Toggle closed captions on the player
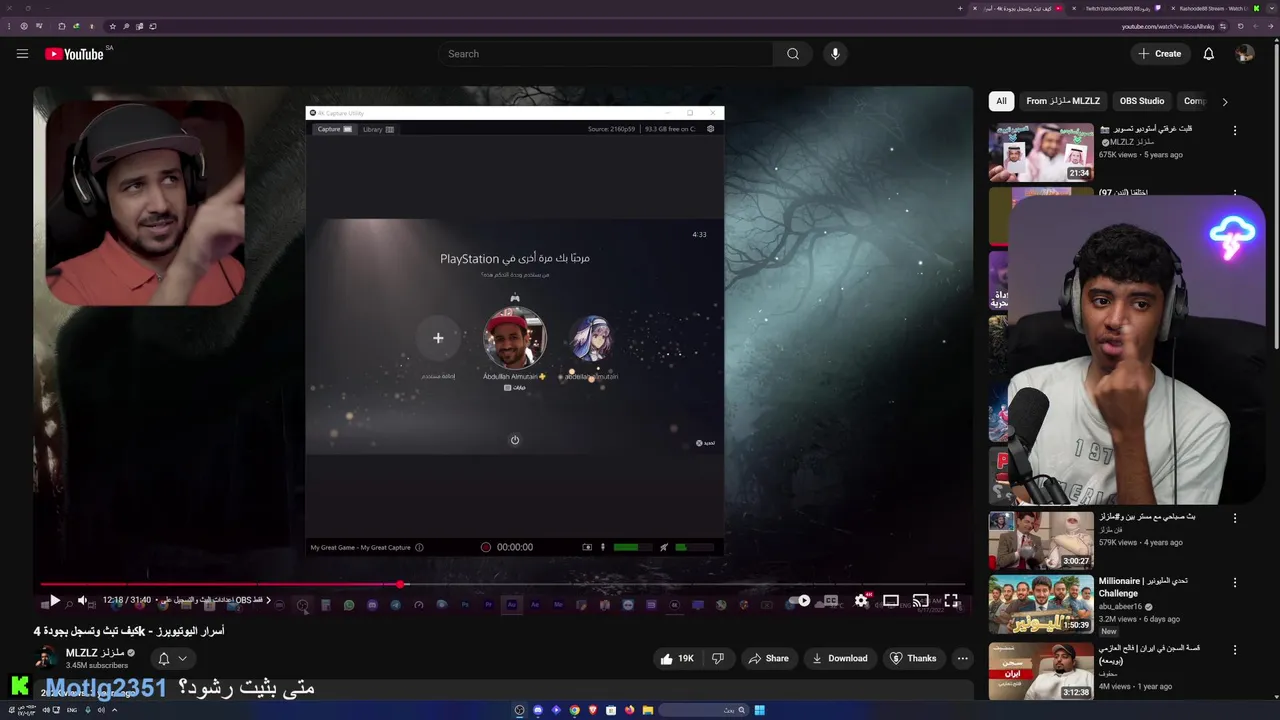 [x=830, y=601]
